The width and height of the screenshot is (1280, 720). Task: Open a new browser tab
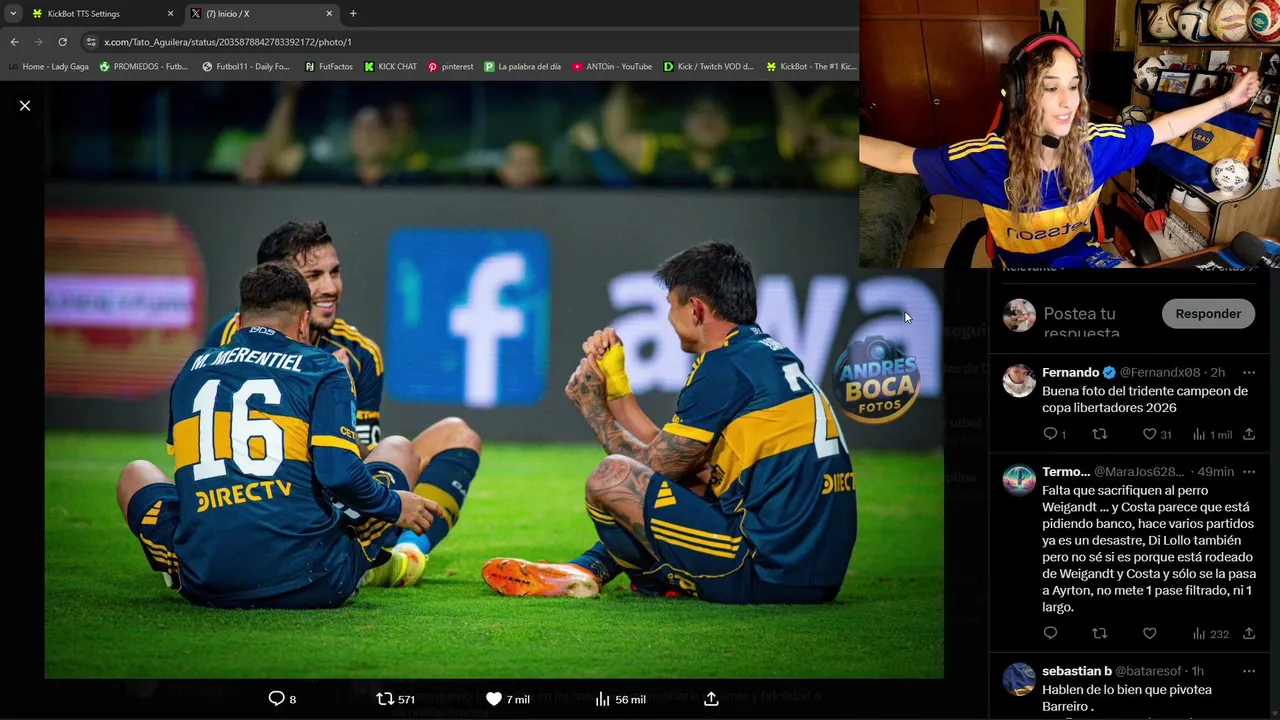353,14
